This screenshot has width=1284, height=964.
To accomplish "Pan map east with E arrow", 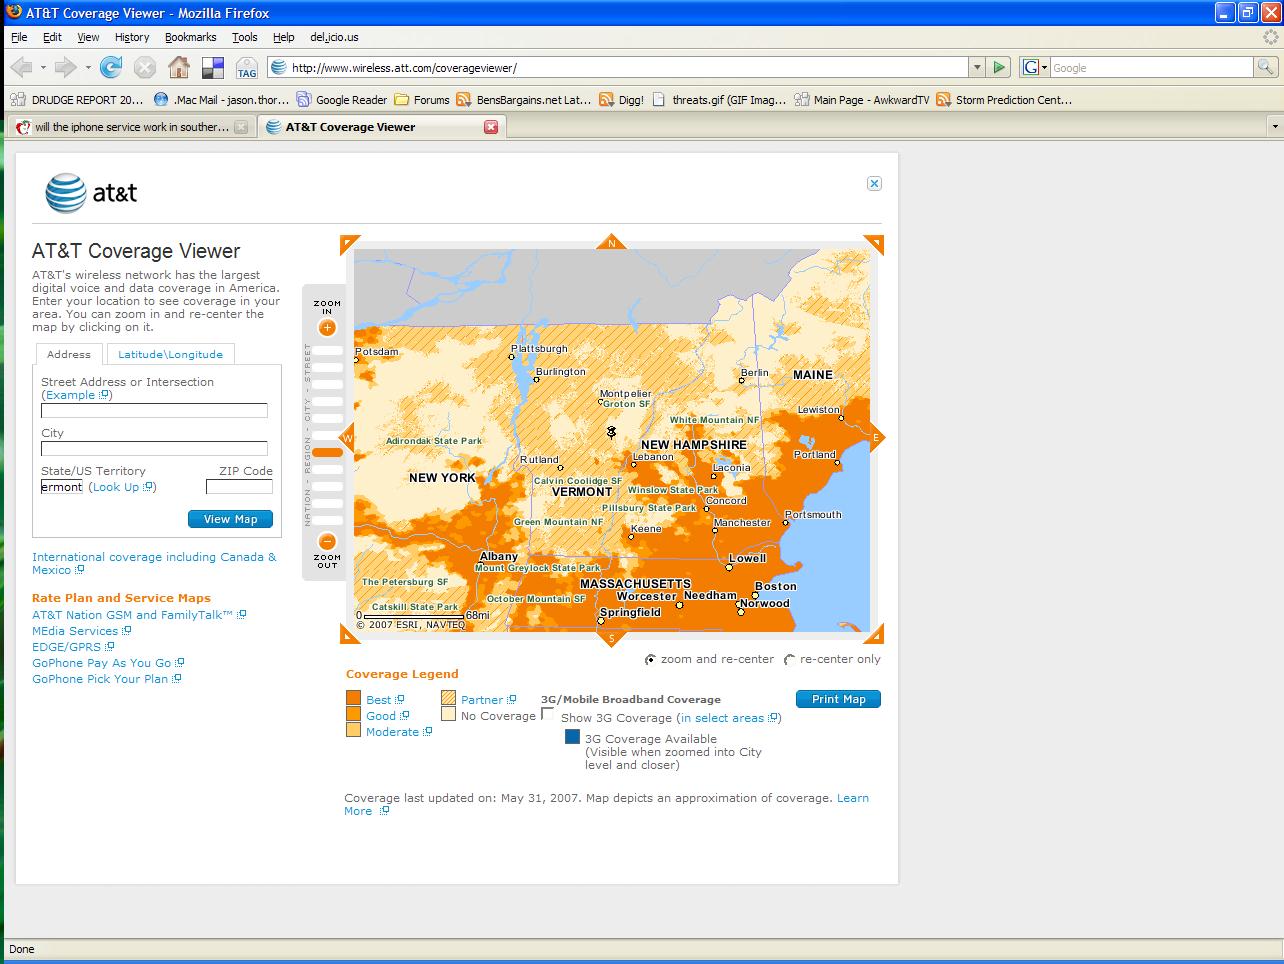I will (877, 437).
